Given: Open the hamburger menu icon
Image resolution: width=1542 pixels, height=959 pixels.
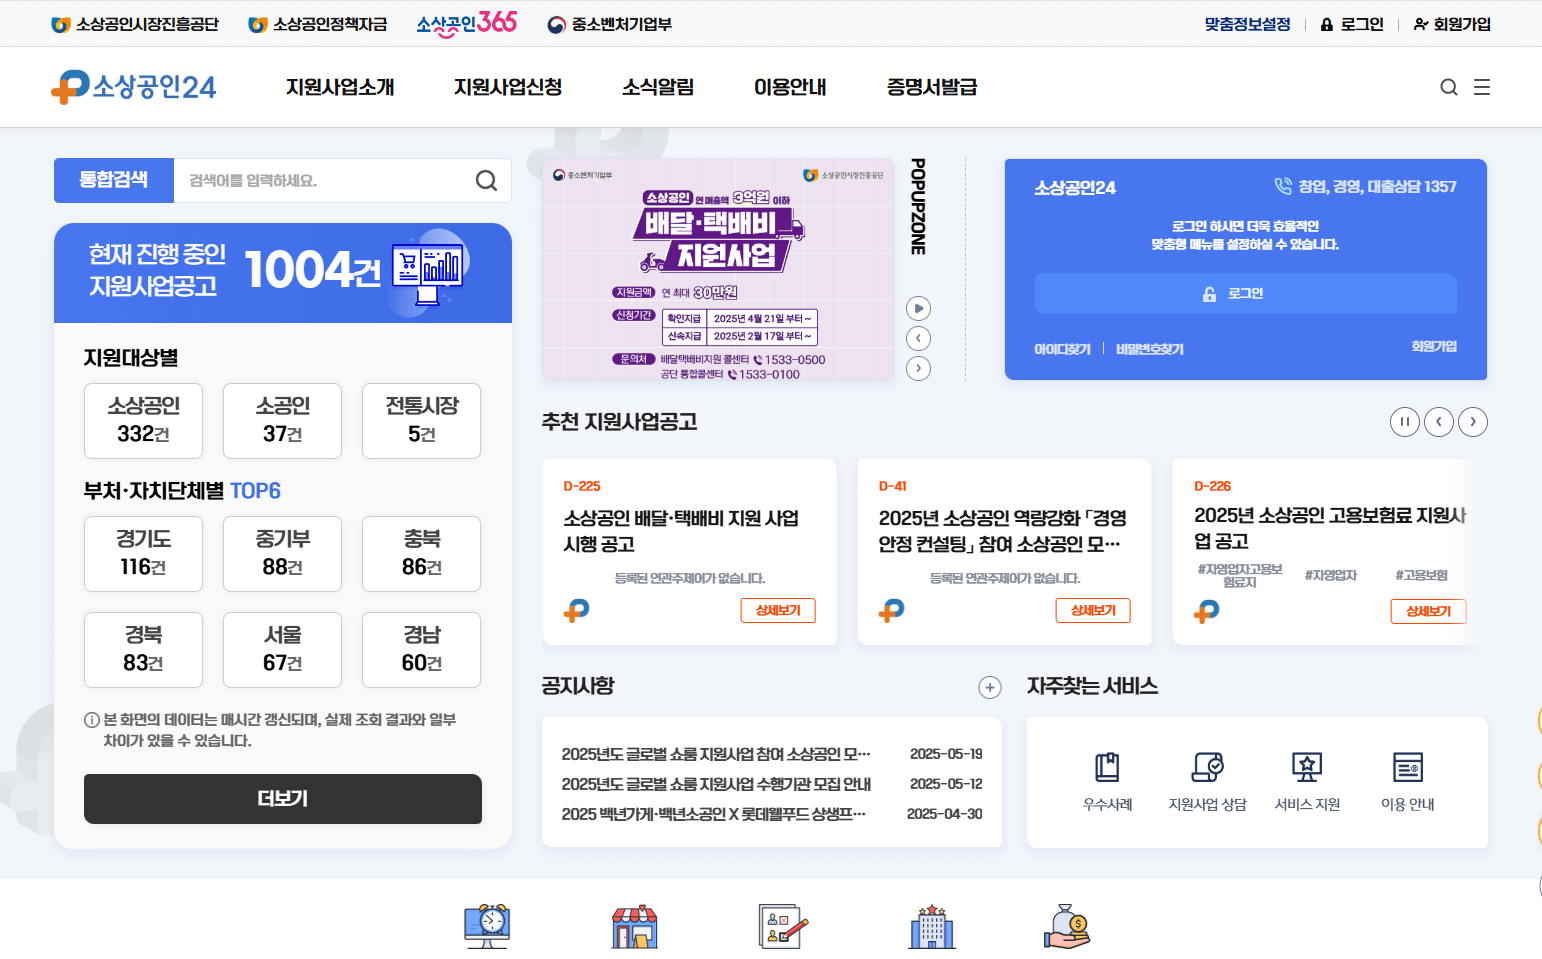Looking at the screenshot, I should 1483,87.
